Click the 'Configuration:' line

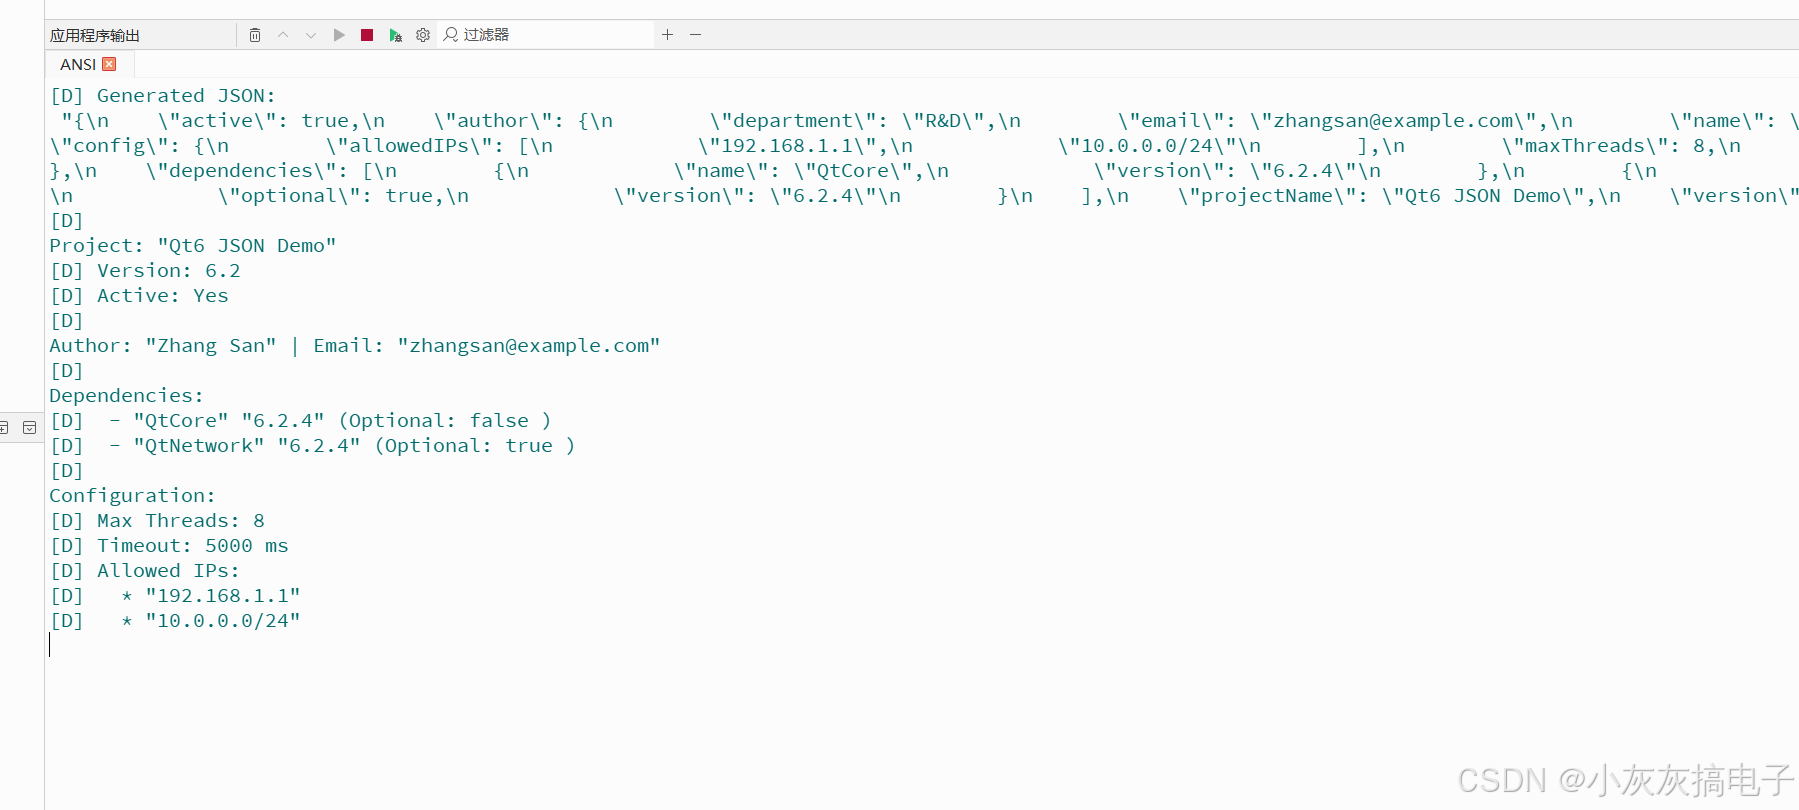point(133,496)
